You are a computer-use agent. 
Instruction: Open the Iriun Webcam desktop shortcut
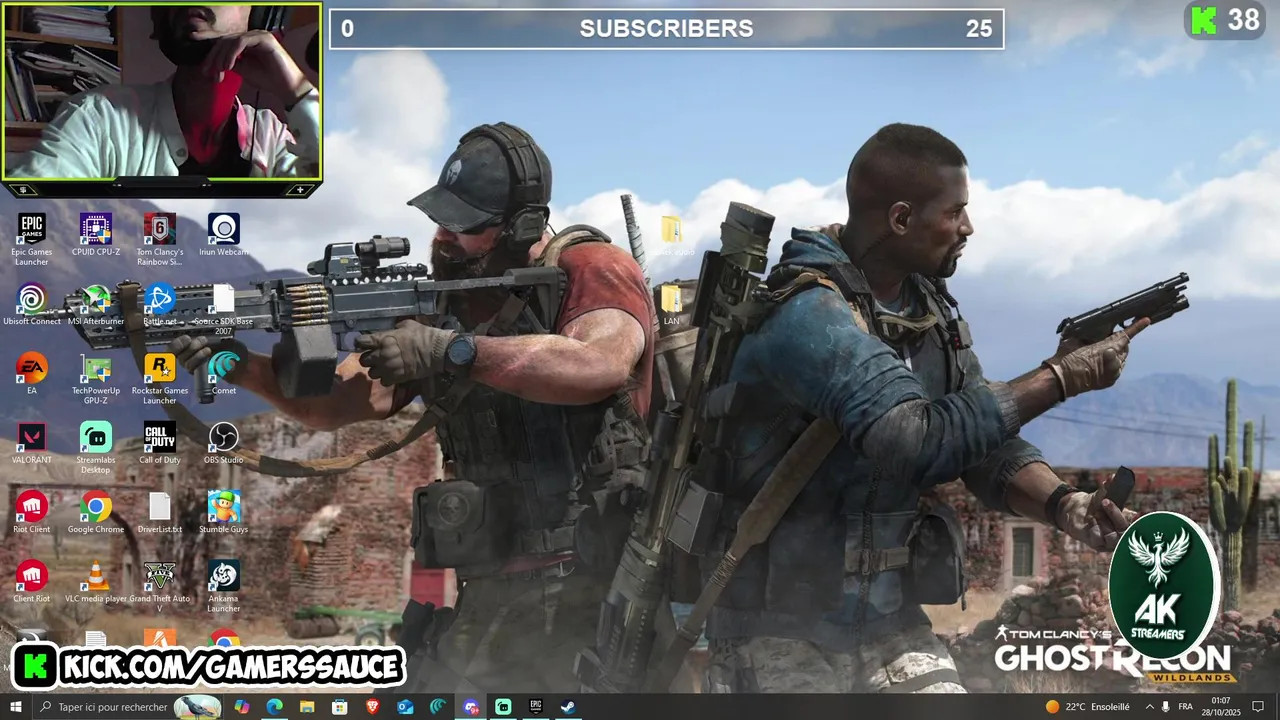pyautogui.click(x=224, y=236)
